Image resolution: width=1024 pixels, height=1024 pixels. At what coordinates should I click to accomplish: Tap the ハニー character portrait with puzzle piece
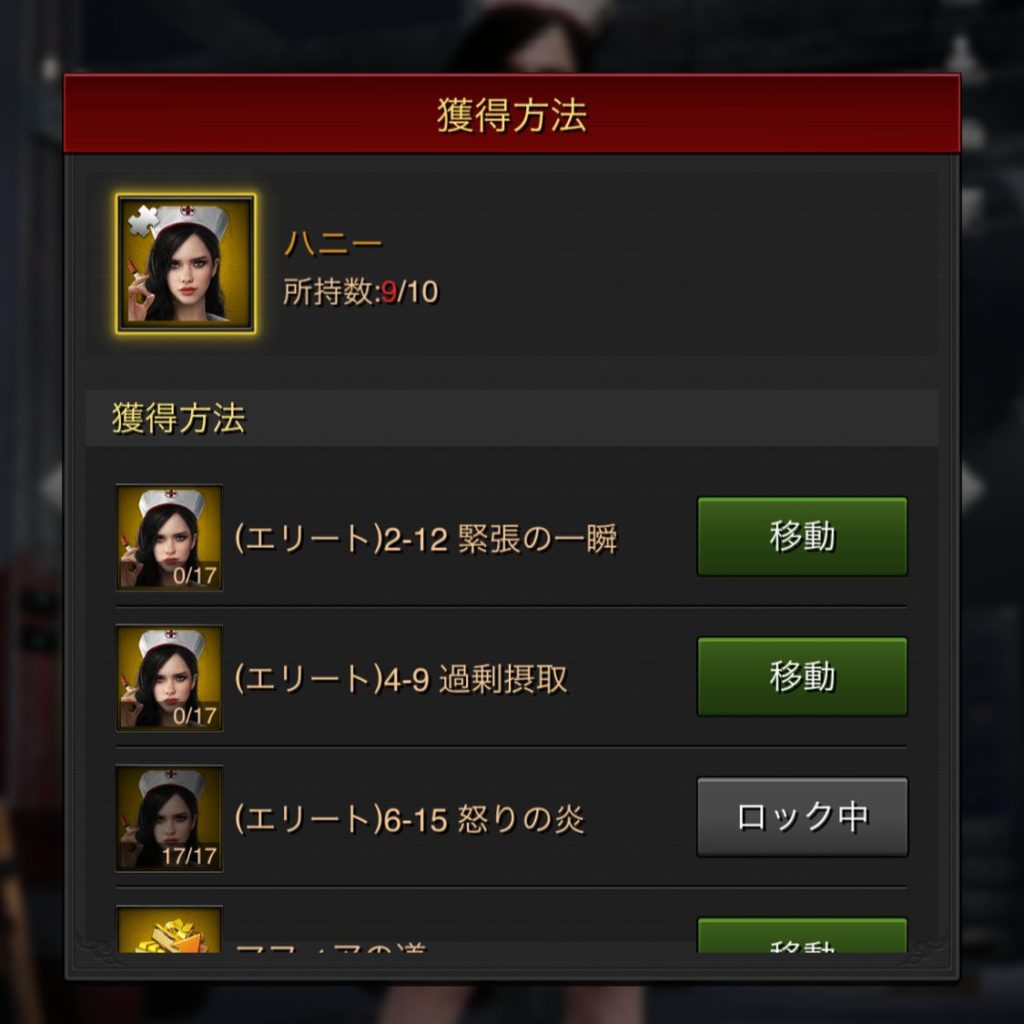click(186, 264)
